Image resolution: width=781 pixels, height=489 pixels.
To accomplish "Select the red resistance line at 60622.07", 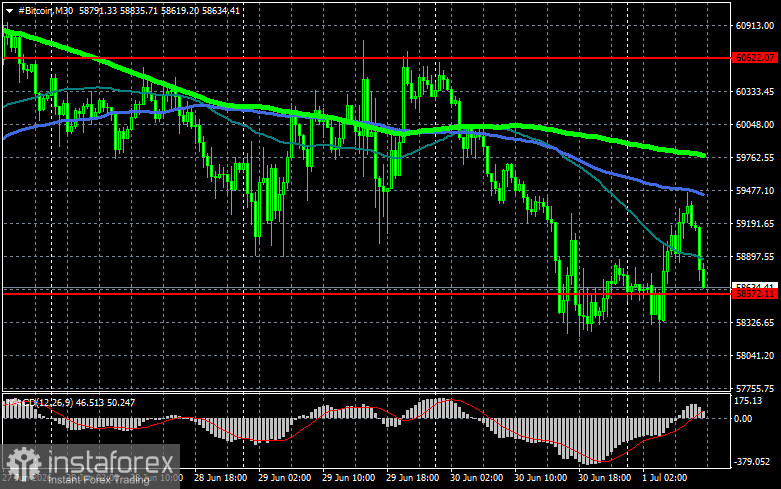I will (368, 58).
